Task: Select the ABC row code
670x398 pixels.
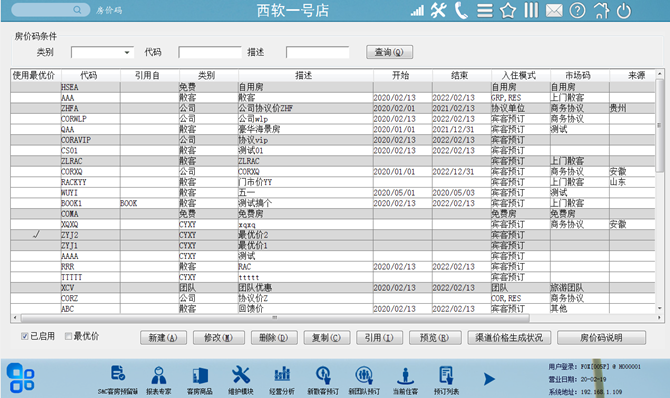Action: click(68, 309)
